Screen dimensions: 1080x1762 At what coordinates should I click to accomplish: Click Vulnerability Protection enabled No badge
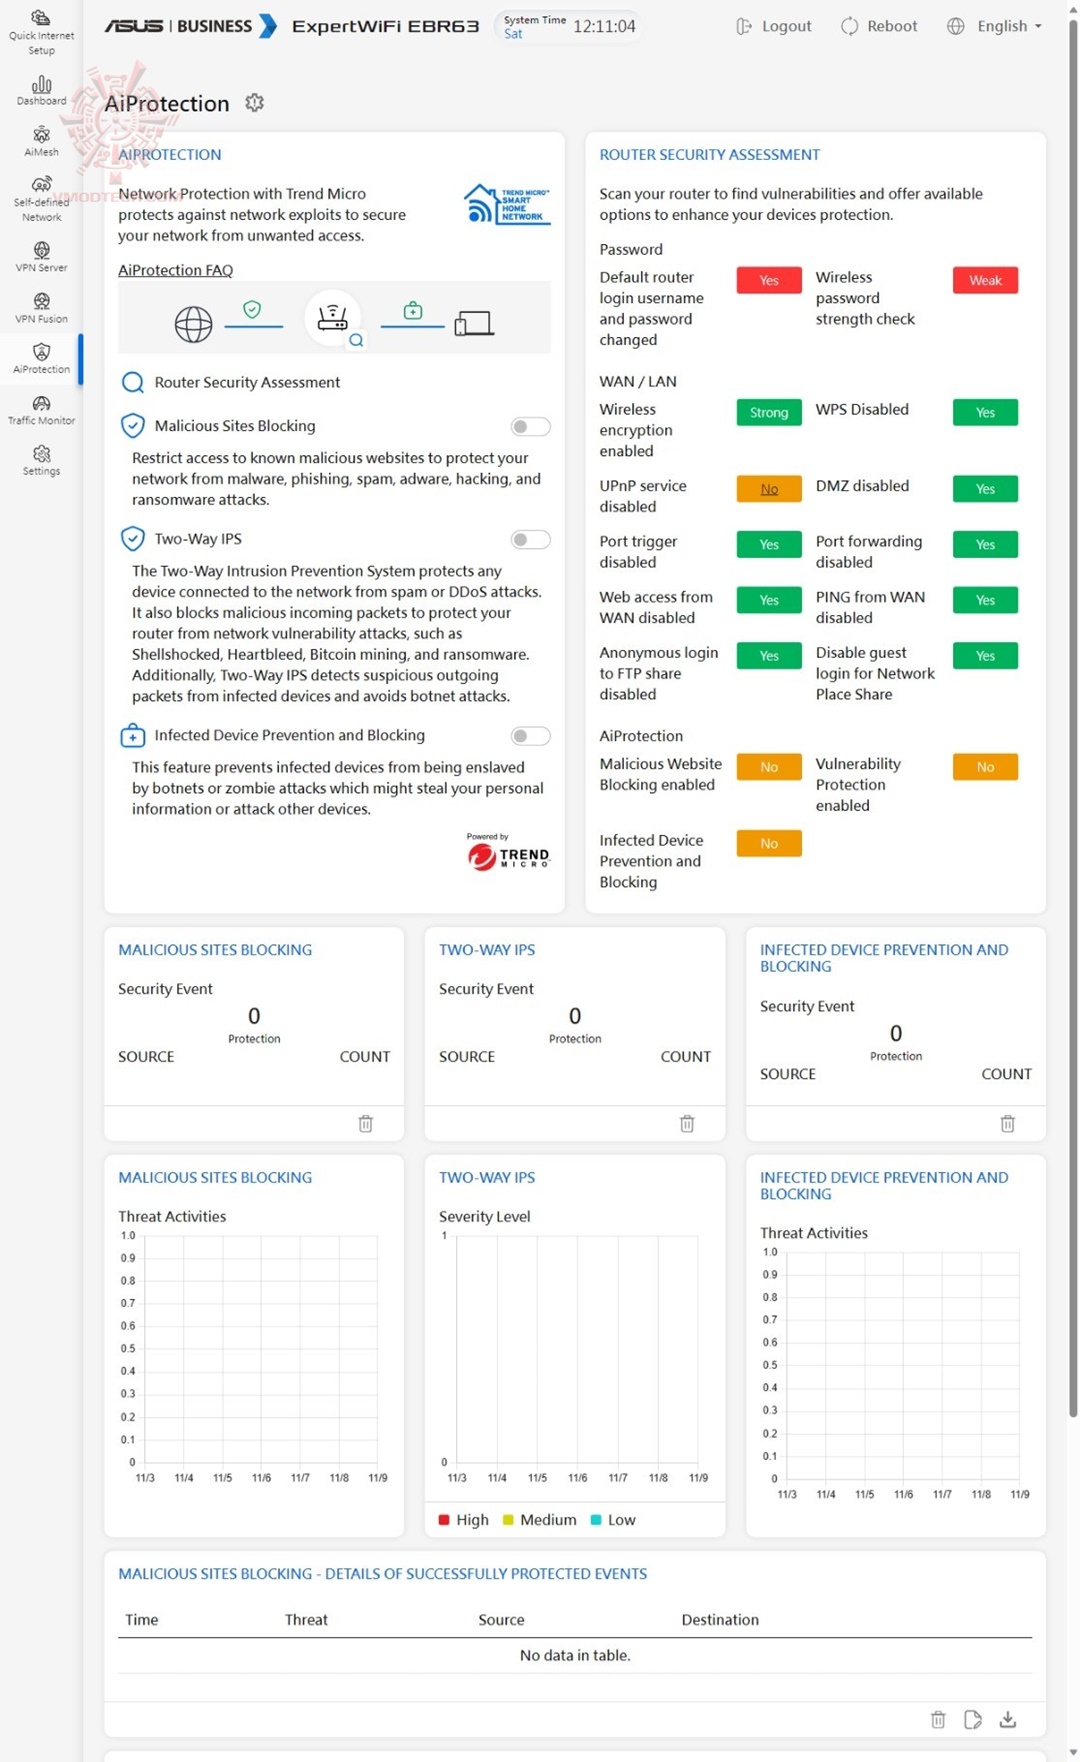point(985,767)
